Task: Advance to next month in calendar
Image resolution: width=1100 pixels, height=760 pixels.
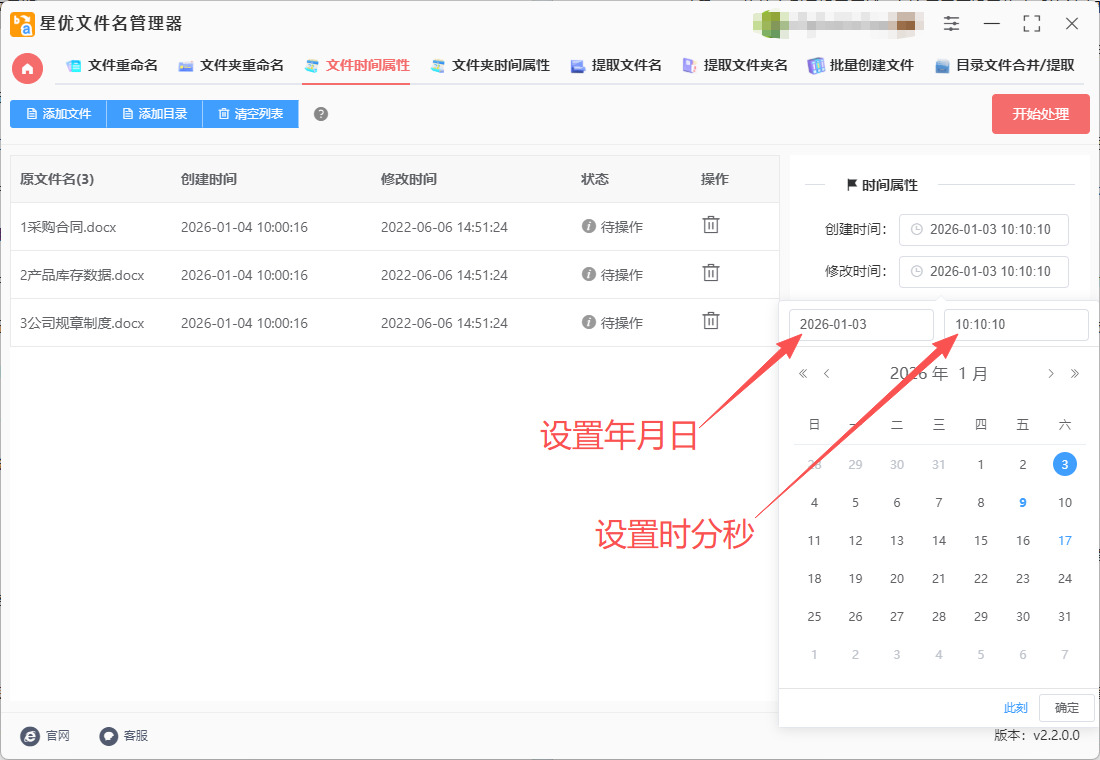Action: (1050, 374)
